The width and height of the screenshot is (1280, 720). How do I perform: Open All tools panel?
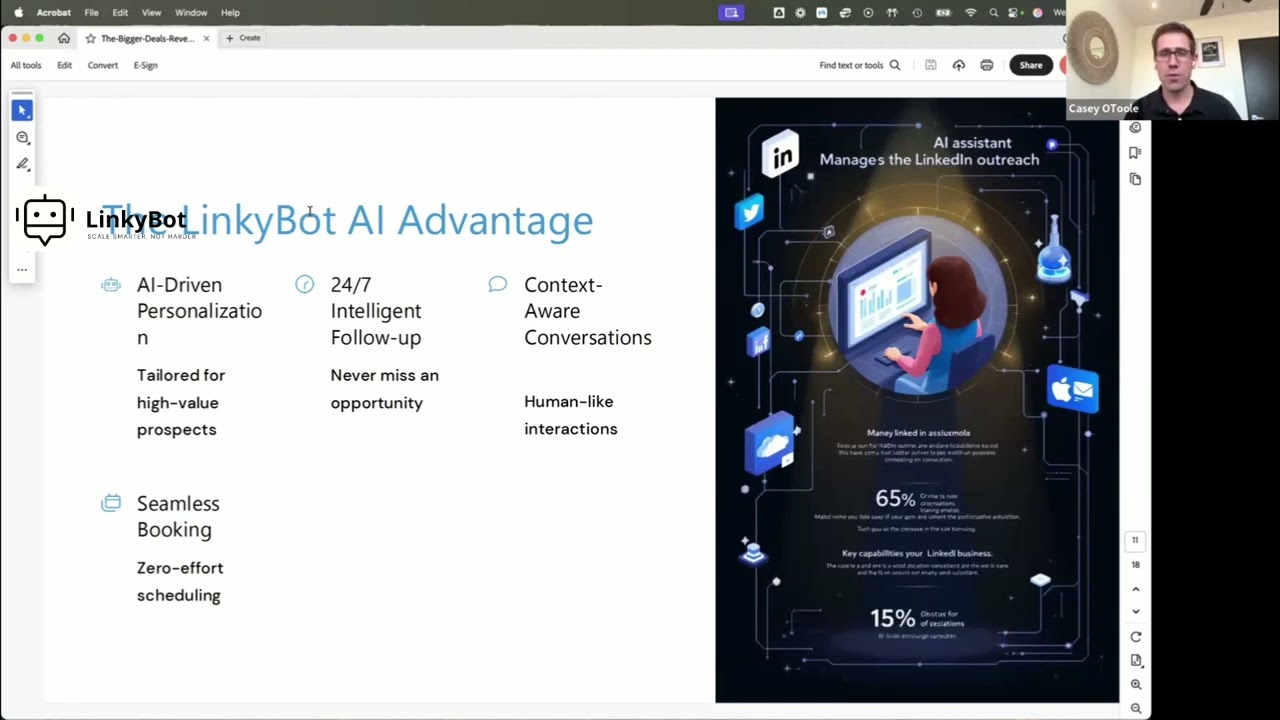point(26,65)
